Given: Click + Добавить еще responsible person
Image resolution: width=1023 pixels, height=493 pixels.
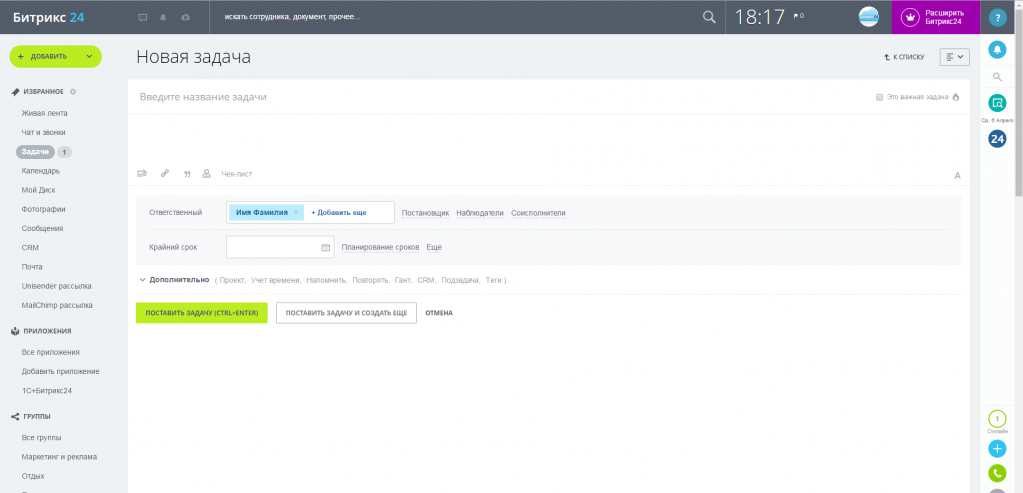Looking at the screenshot, I should tap(339, 213).
